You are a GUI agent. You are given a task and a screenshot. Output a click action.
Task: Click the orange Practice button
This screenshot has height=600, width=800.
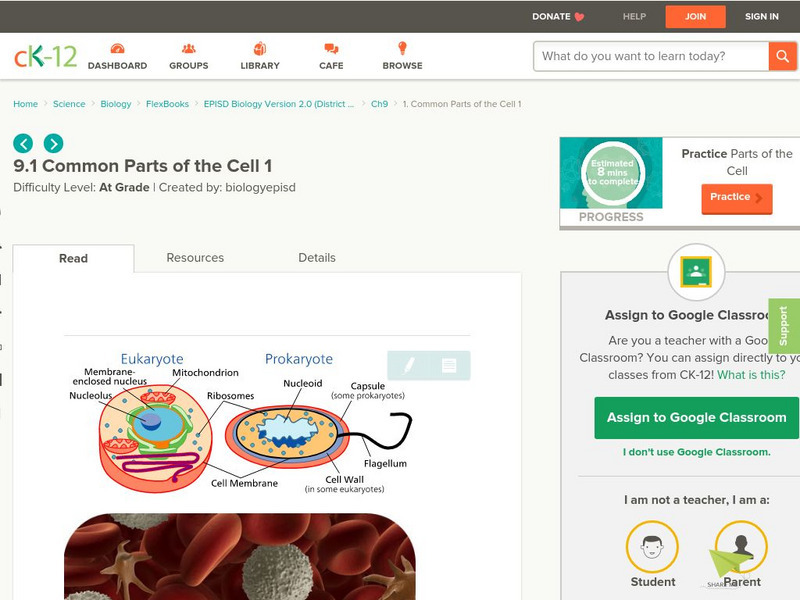coord(736,198)
